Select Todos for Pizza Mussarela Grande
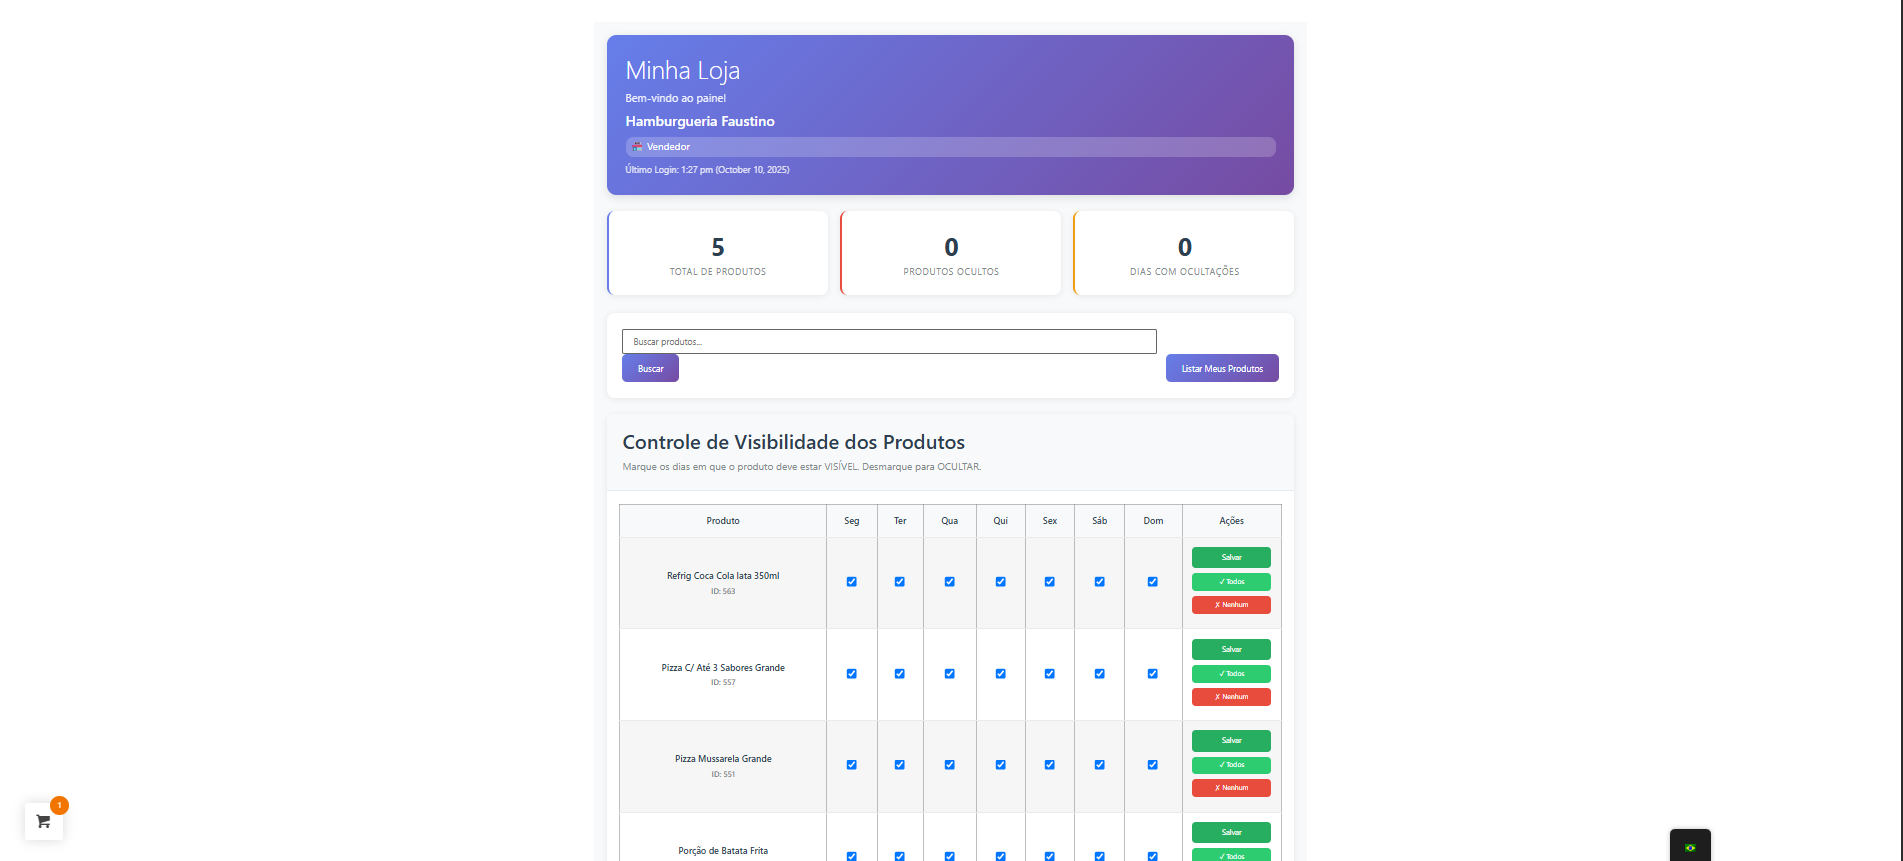The width and height of the screenshot is (1903, 861). pos(1231,765)
